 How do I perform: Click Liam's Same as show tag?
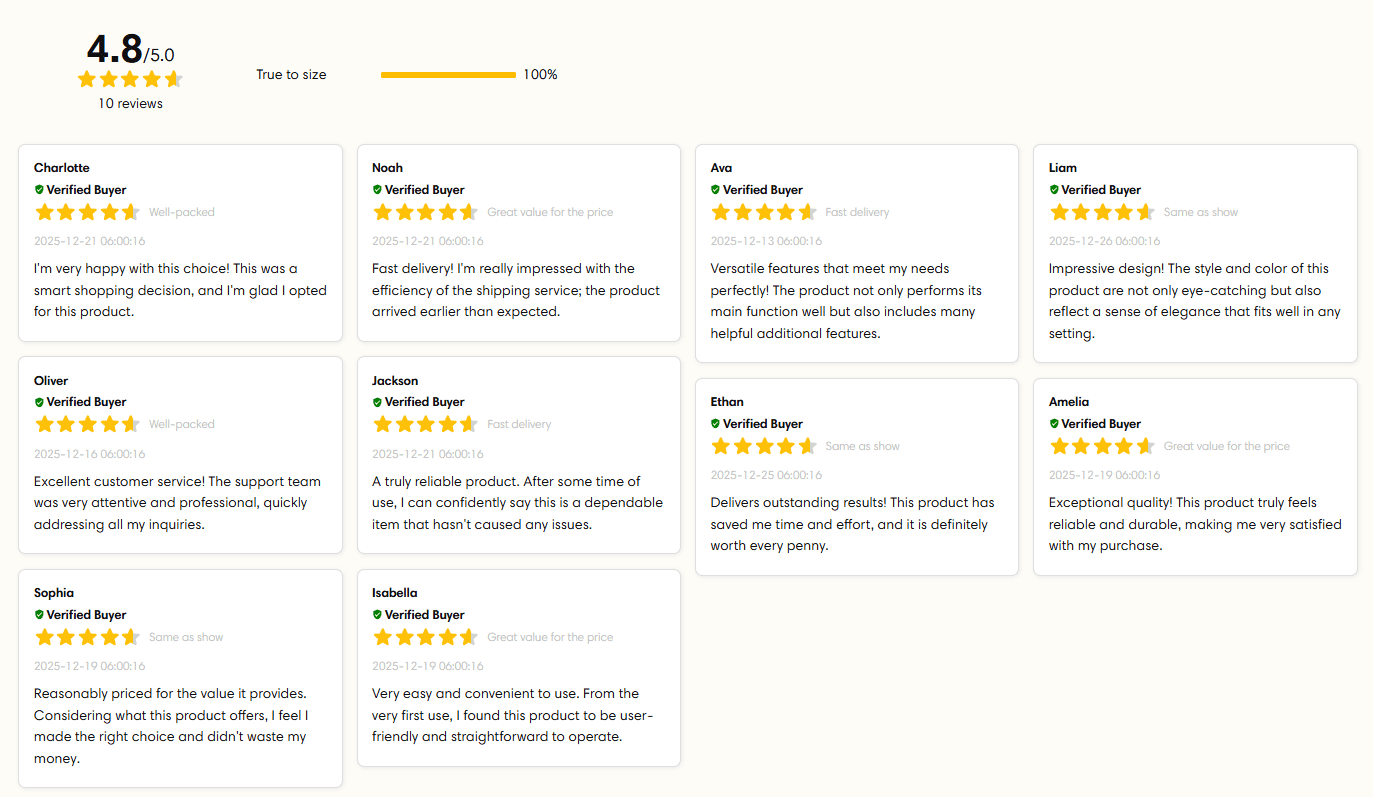[x=1201, y=212]
